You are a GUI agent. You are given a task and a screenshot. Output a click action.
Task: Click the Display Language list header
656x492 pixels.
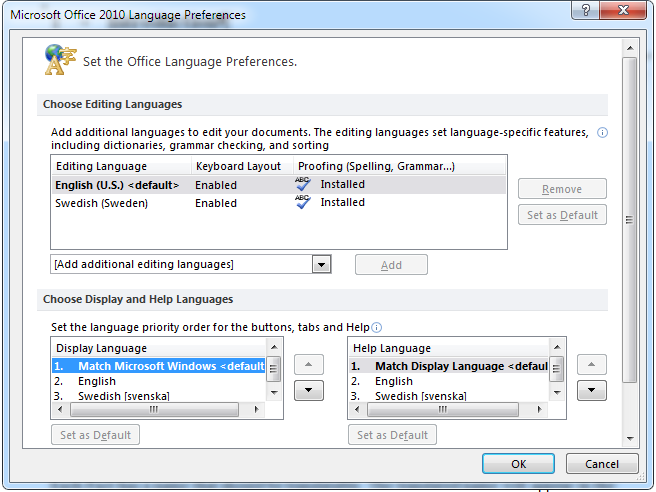tap(159, 348)
